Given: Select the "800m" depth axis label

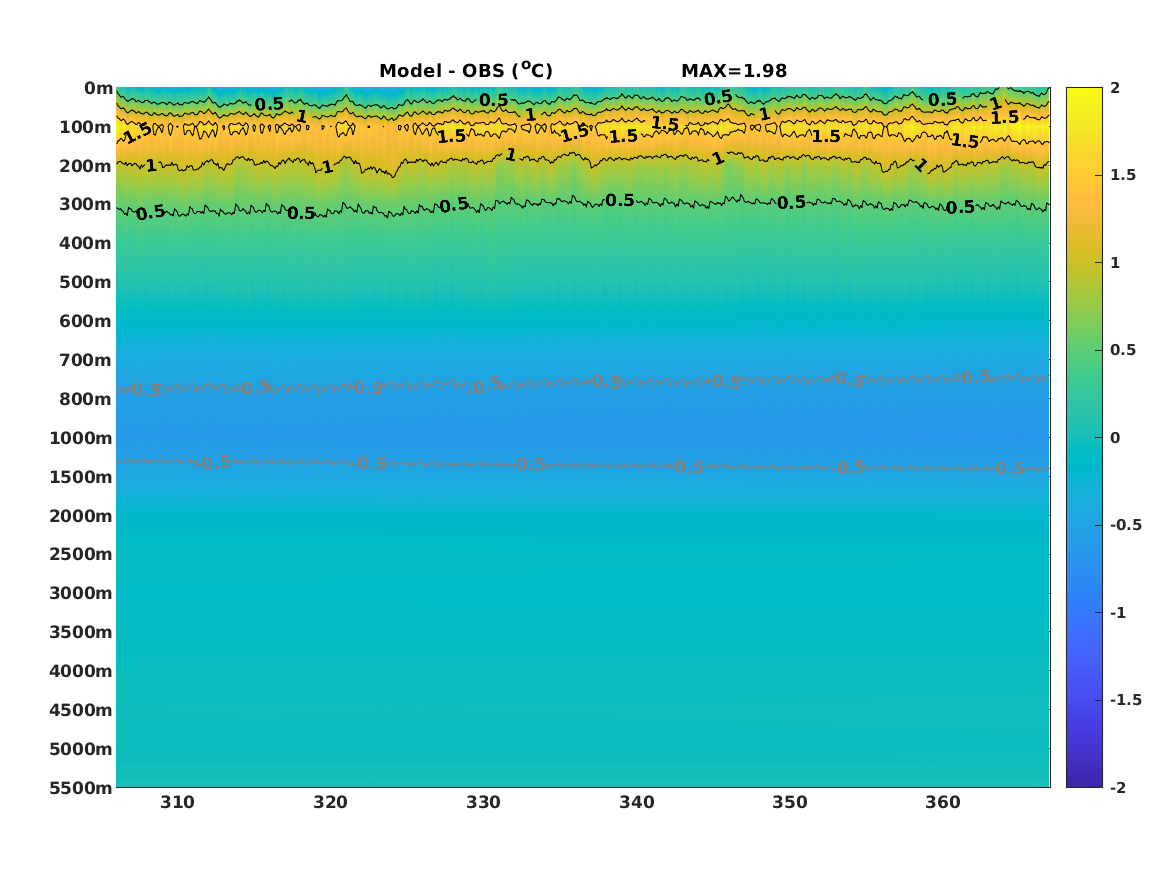Looking at the screenshot, I should pyautogui.click(x=86, y=399).
